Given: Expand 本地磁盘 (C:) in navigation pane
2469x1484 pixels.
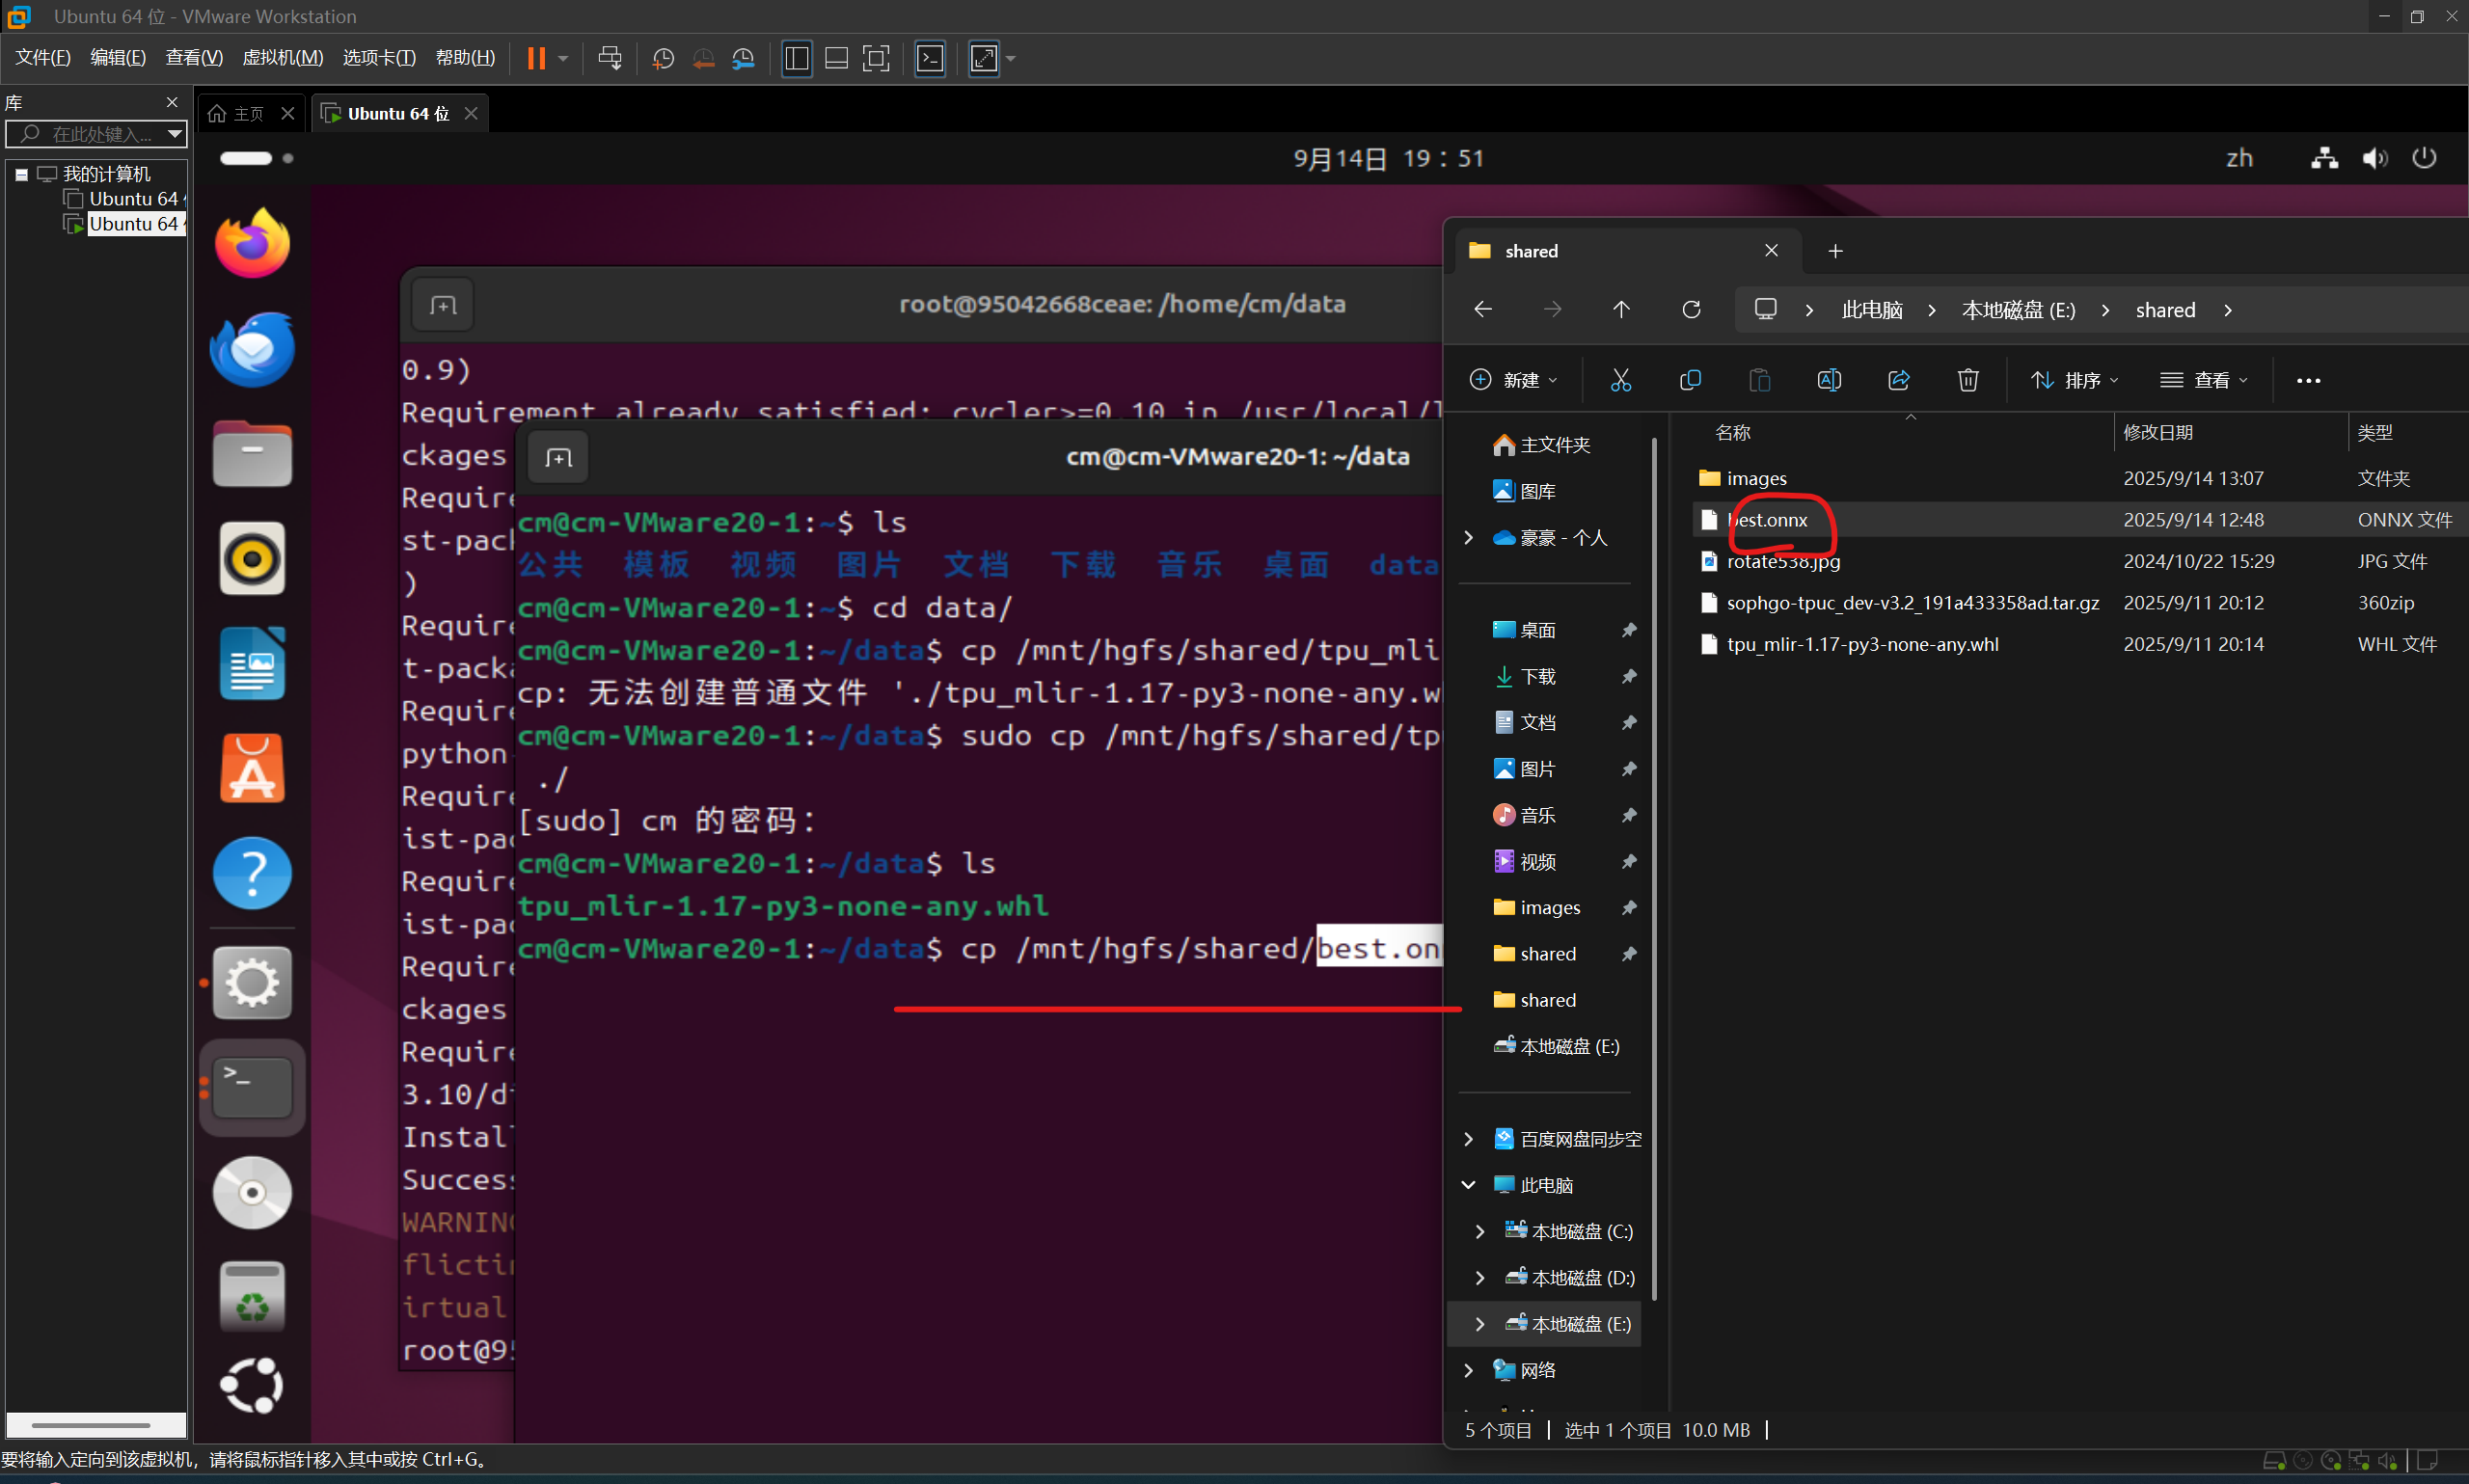Looking at the screenshot, I should 1480,1231.
